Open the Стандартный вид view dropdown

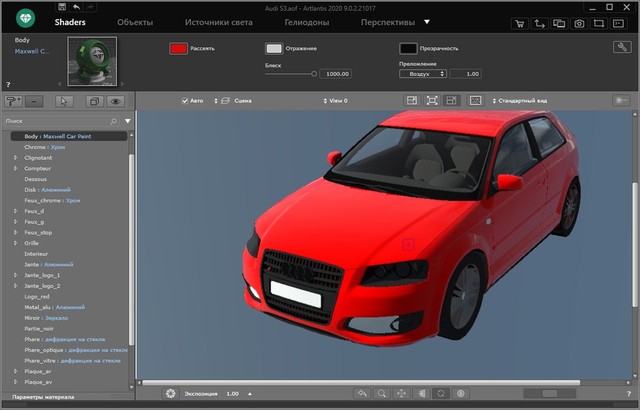pos(522,101)
